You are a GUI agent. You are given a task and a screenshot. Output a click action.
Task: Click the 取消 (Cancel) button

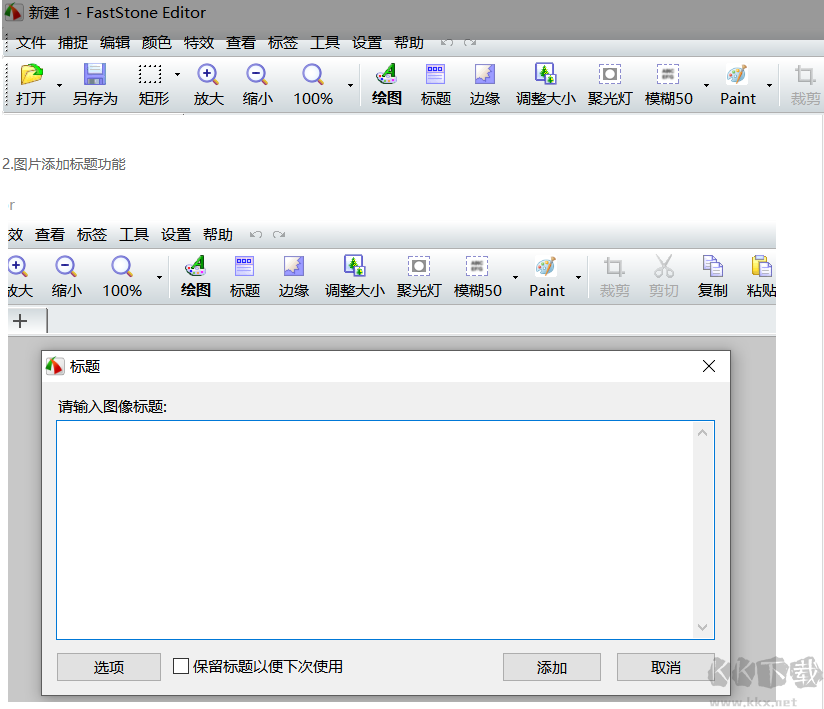point(665,667)
